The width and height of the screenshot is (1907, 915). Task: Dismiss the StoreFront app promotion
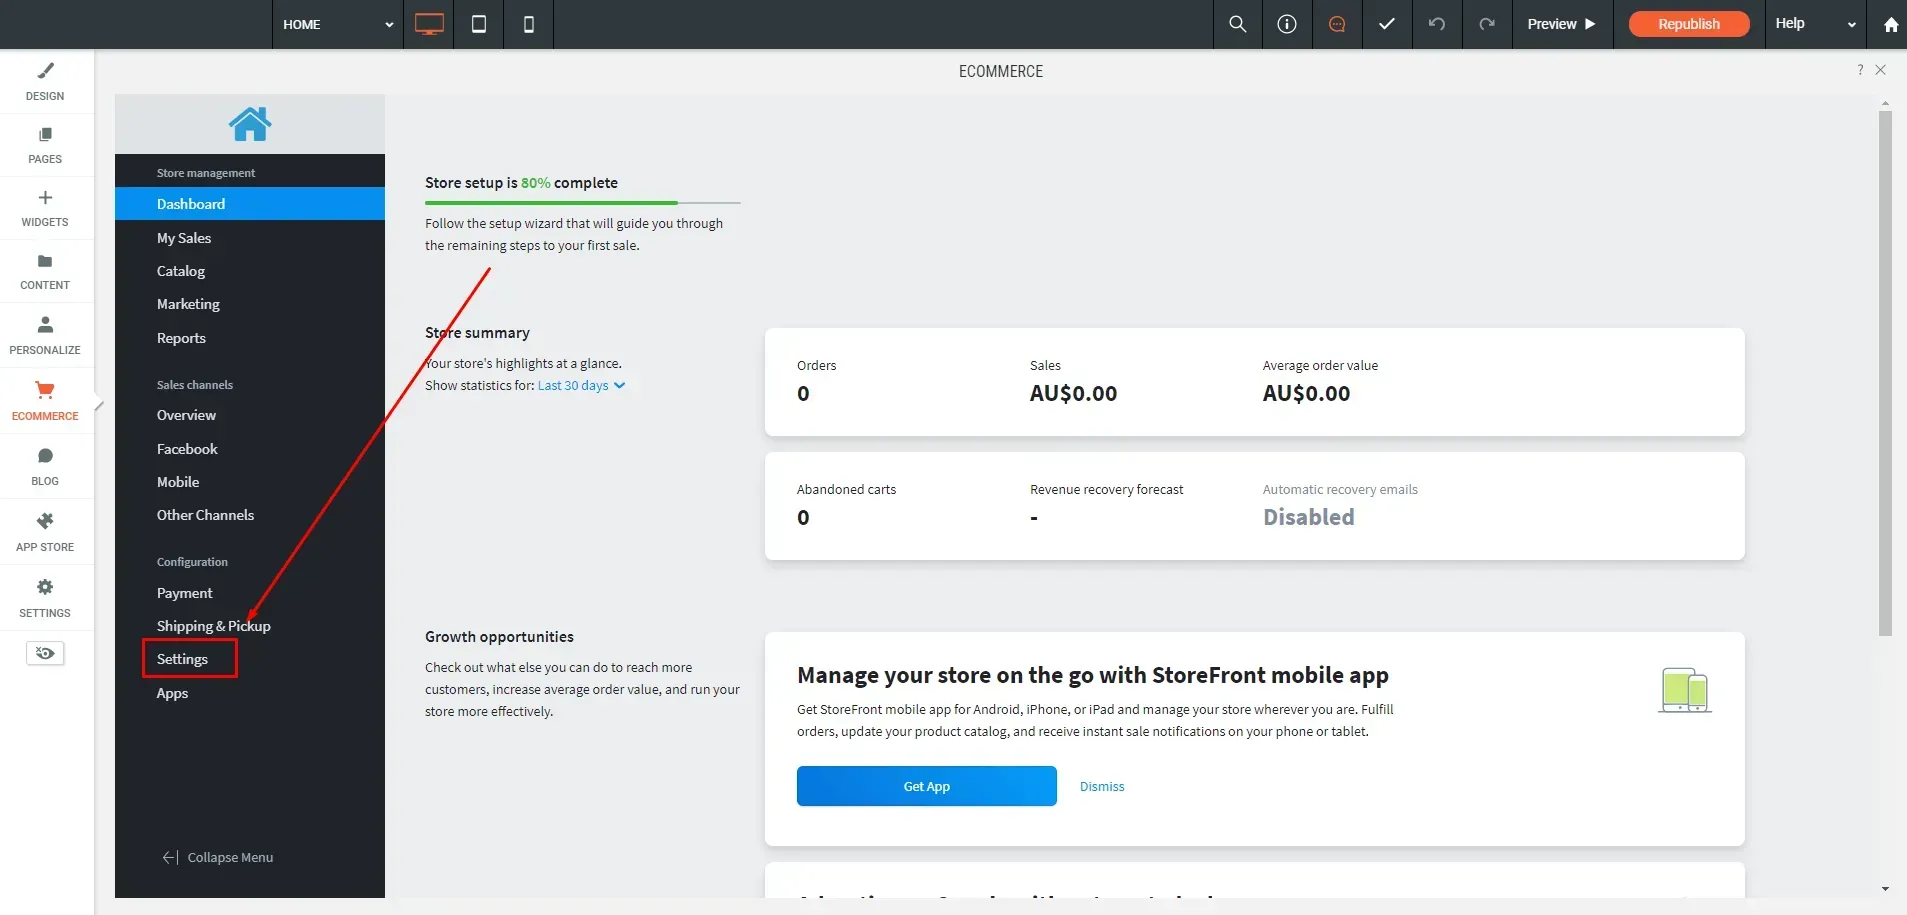coord(1102,787)
